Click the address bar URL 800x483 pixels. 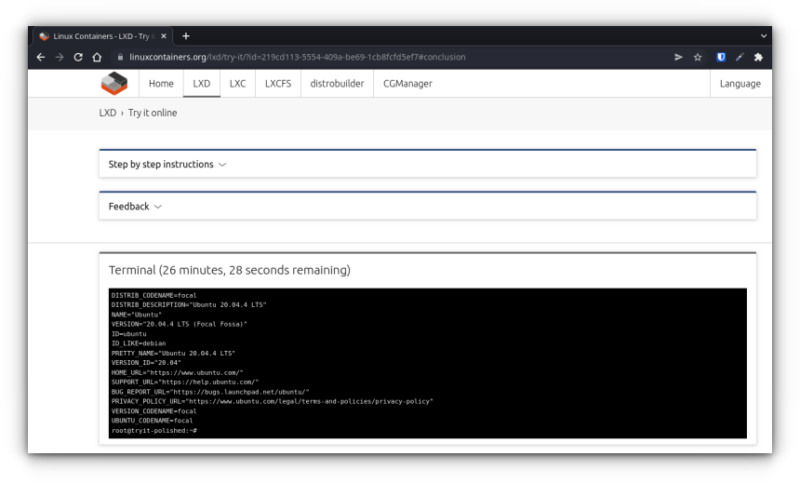click(297, 57)
